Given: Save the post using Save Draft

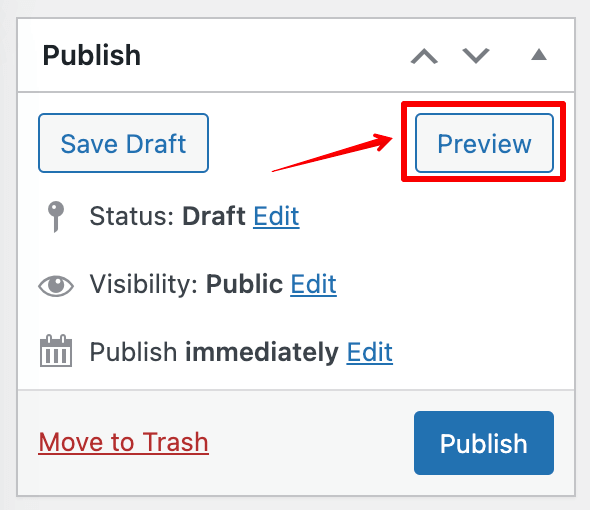Looking at the screenshot, I should [x=123, y=143].
